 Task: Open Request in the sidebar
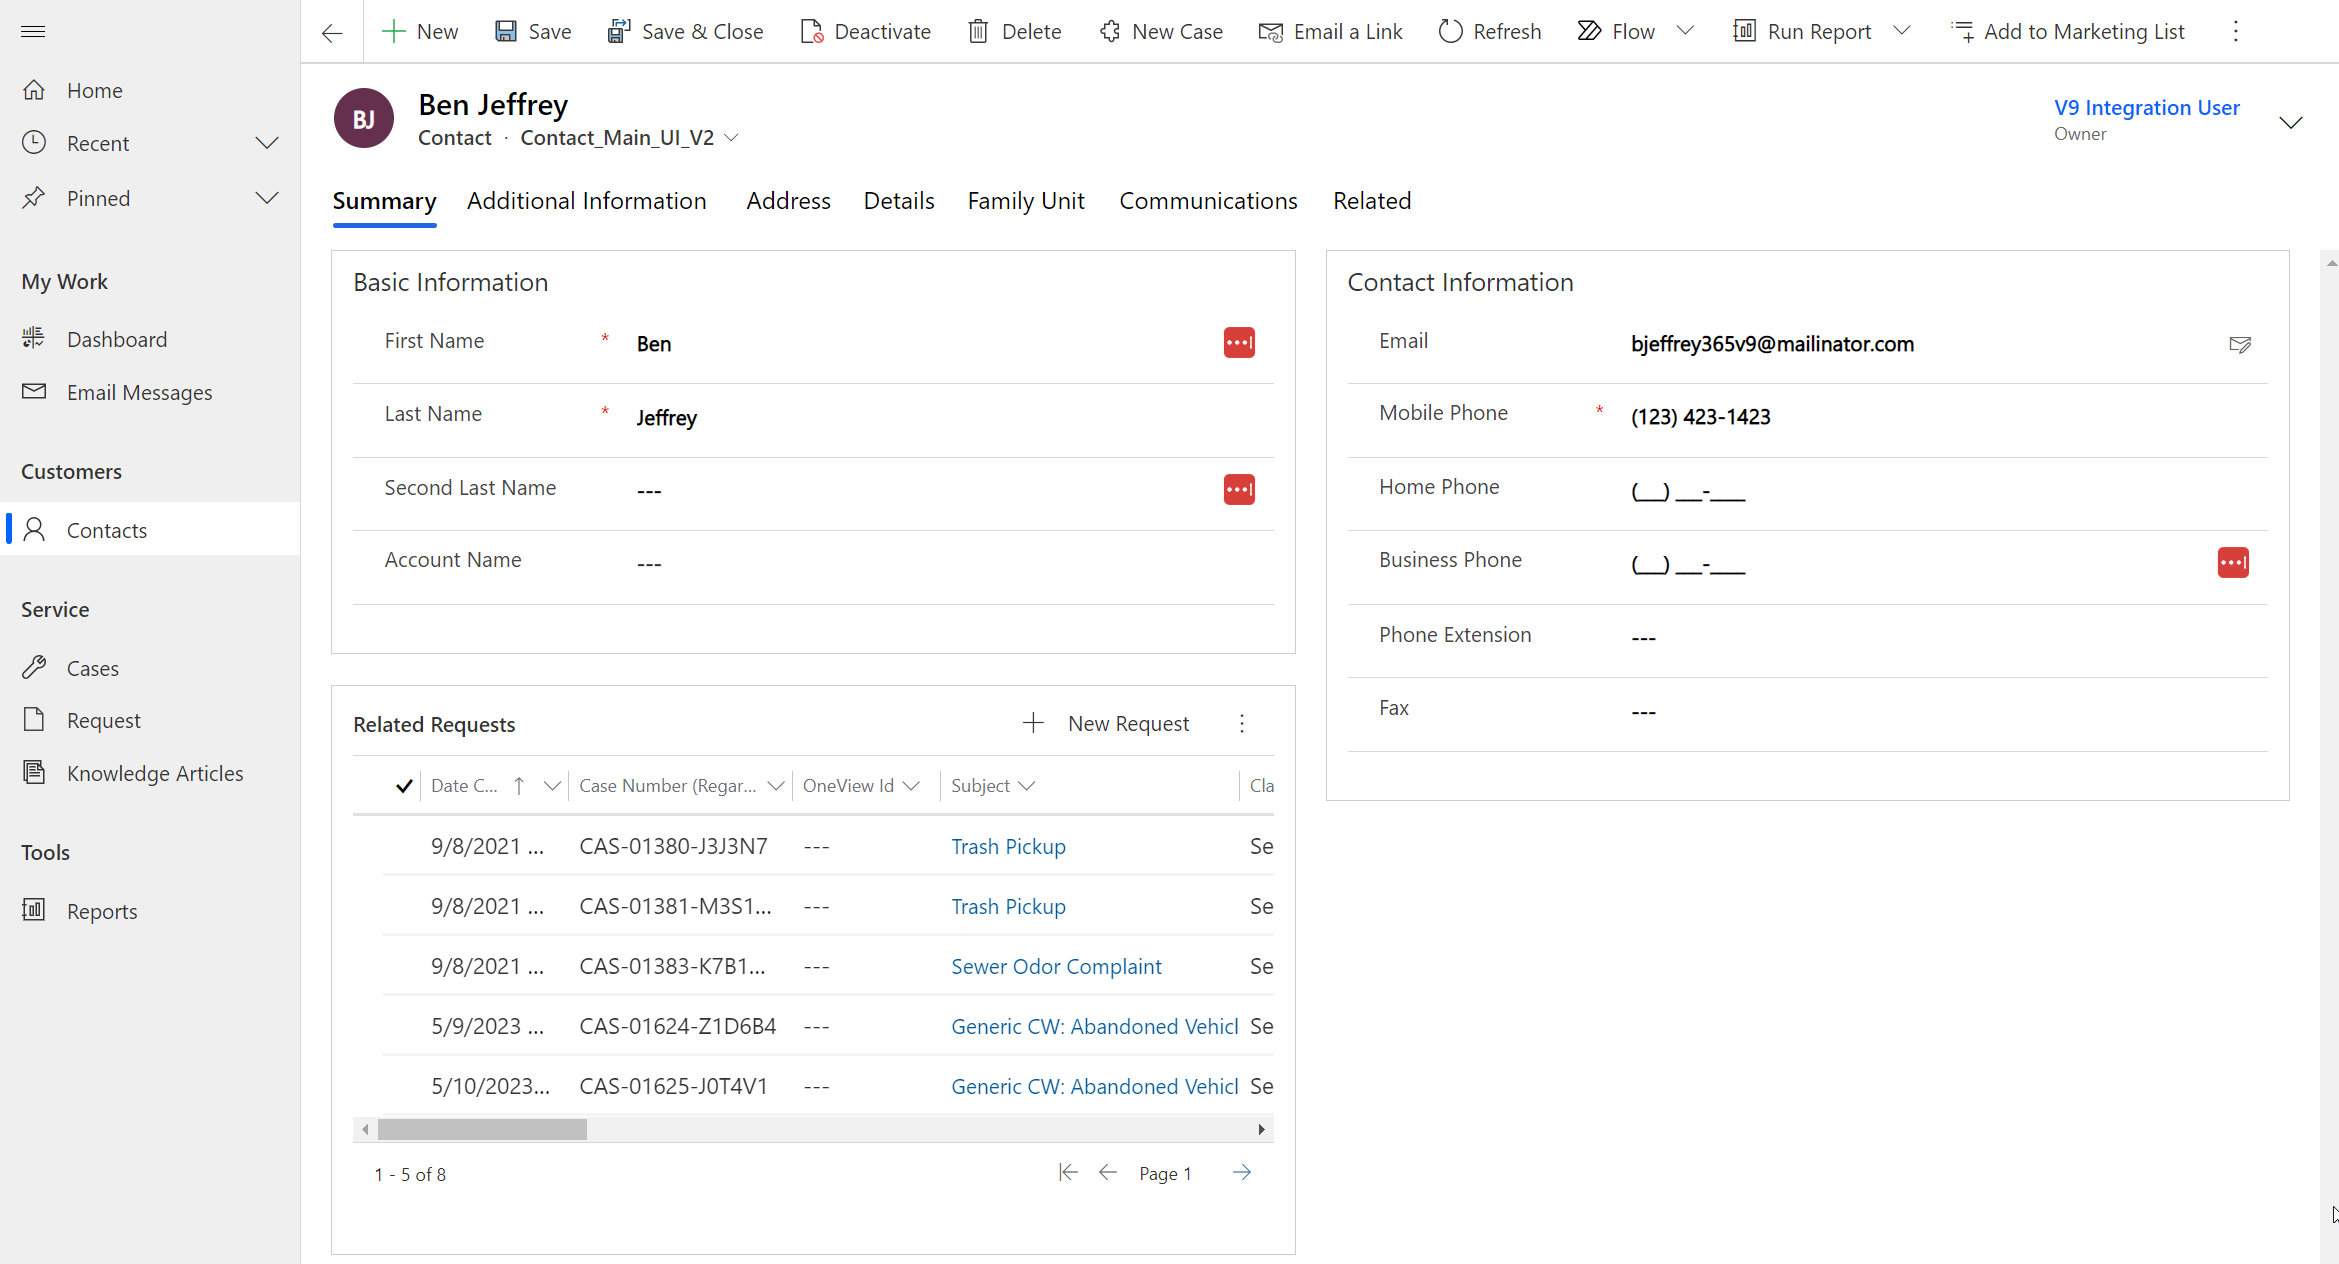(150, 720)
